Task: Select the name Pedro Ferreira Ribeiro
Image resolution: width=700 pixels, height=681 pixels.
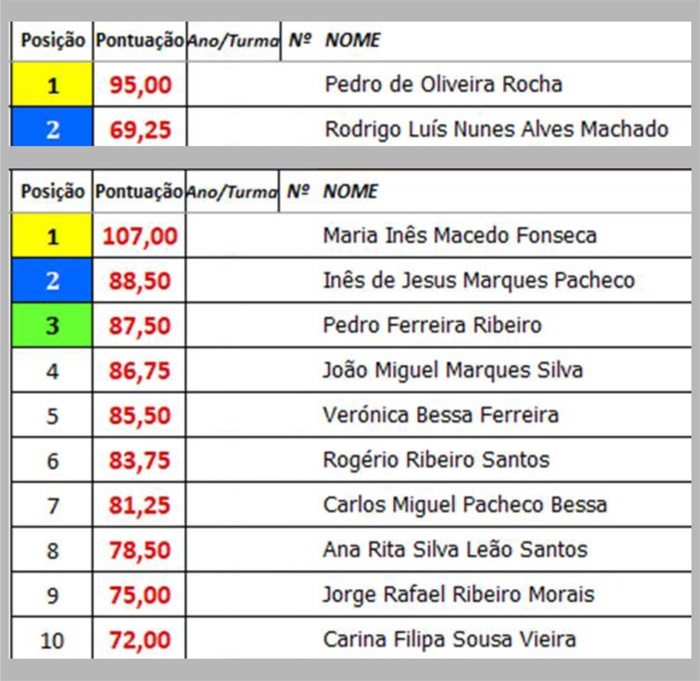Action: (x=432, y=326)
